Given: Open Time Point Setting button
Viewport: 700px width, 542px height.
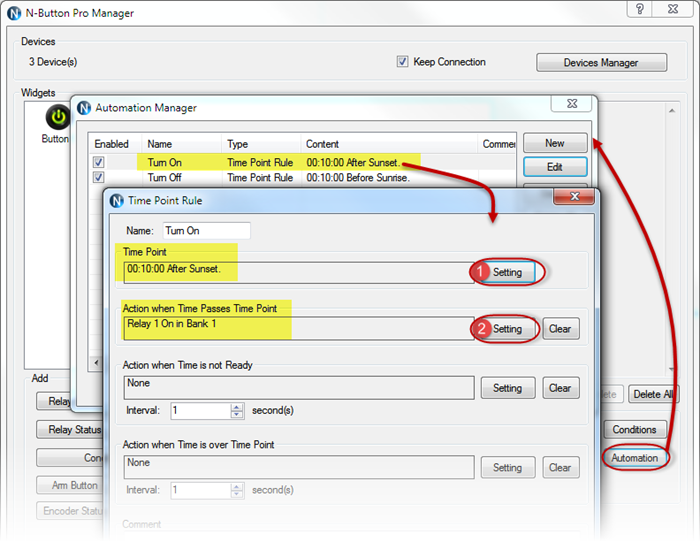Looking at the screenshot, I should point(507,272).
